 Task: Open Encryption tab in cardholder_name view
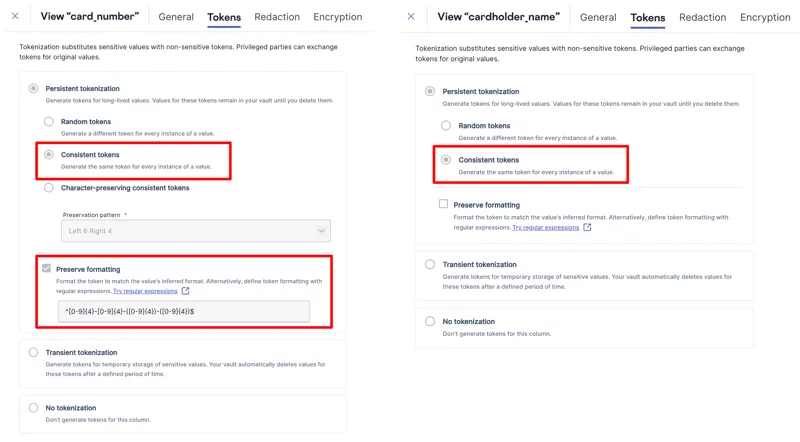[x=765, y=17]
